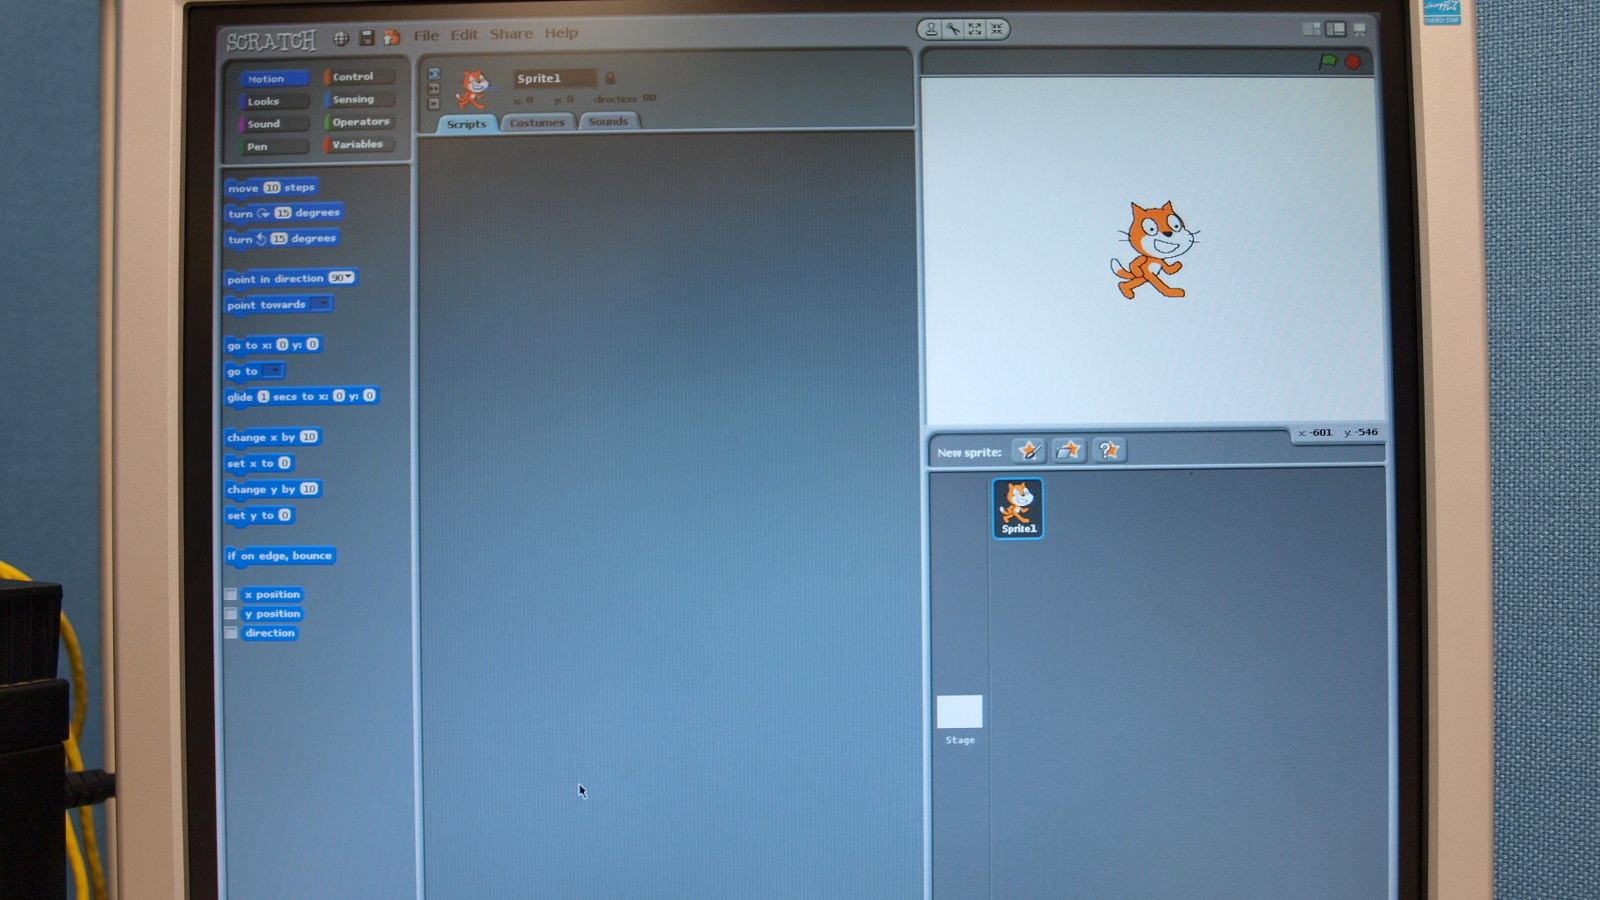Click the steps value in move block
The image size is (1600, 900).
click(x=272, y=187)
